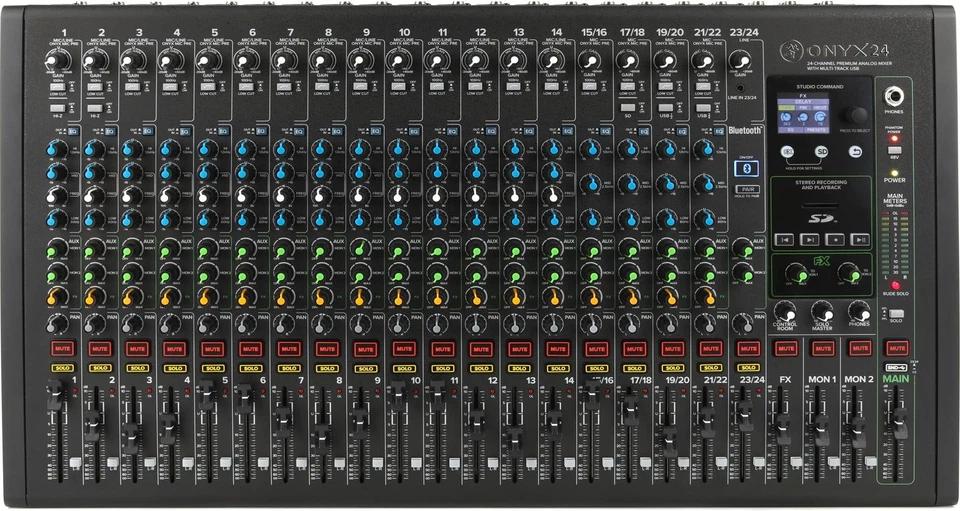The height and width of the screenshot is (511, 960).
Task: Hit the Bluetooth PAIR button
Action: pyautogui.click(x=746, y=190)
